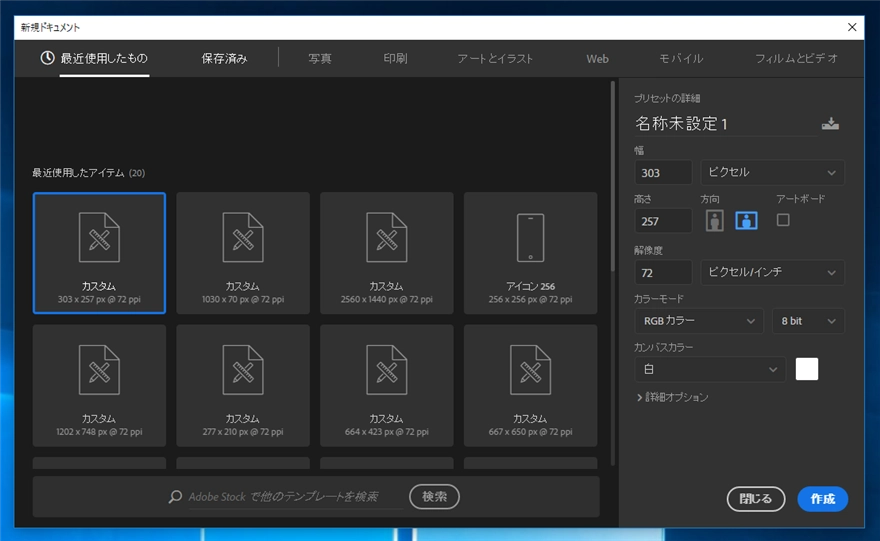
Task: Switch to アートとイラスト tab
Action: (x=495, y=58)
